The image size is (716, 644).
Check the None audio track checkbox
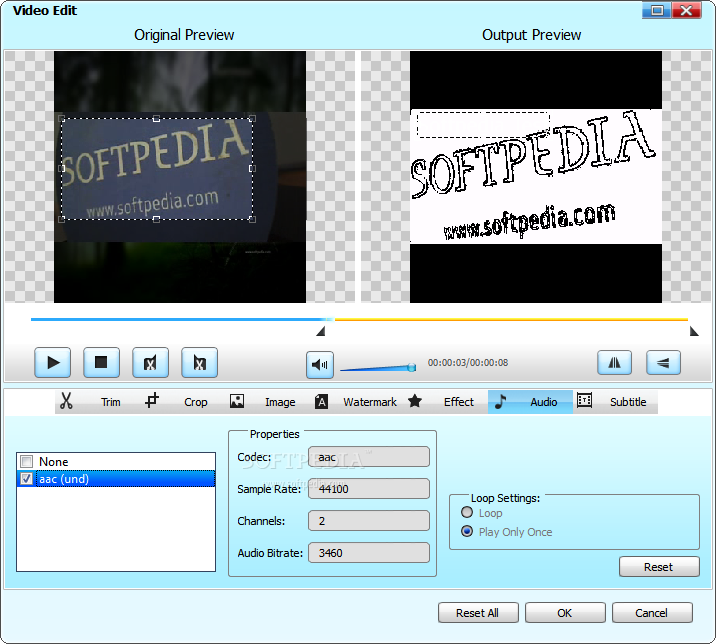click(26, 461)
